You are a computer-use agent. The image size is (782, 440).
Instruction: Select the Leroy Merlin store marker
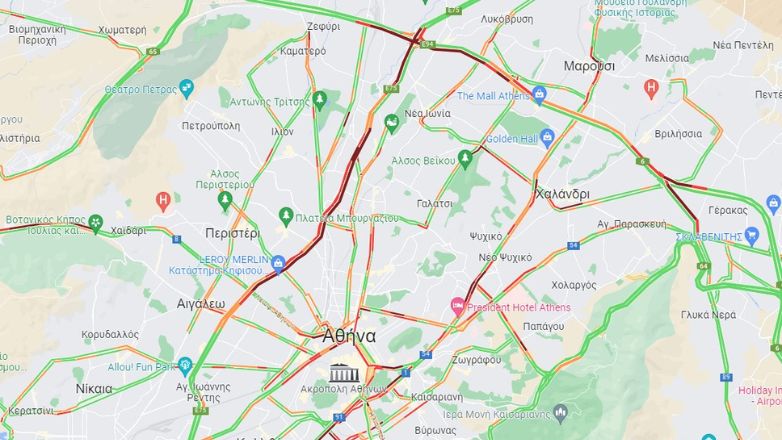coord(278,264)
